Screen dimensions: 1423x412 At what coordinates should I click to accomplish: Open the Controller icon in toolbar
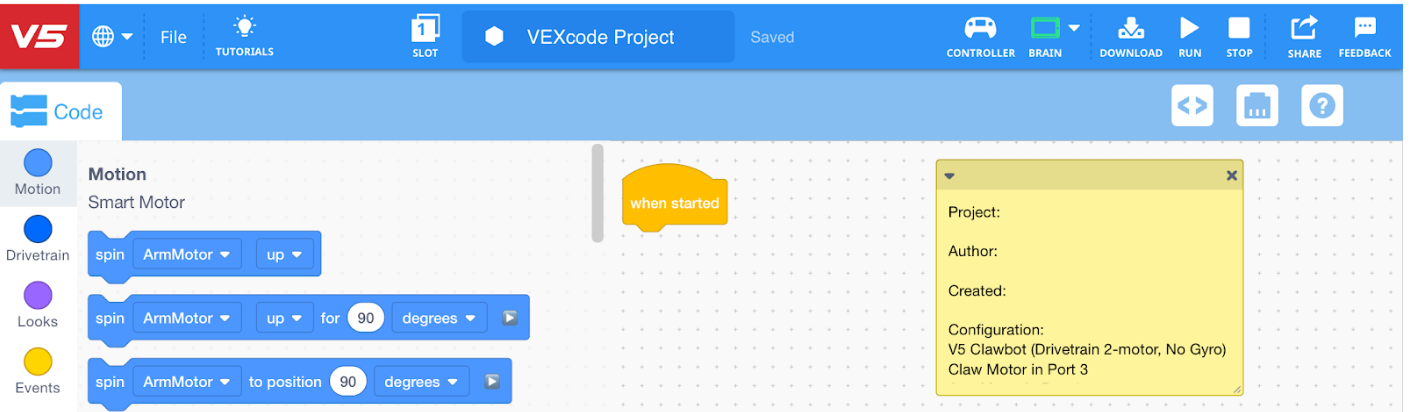click(980, 28)
